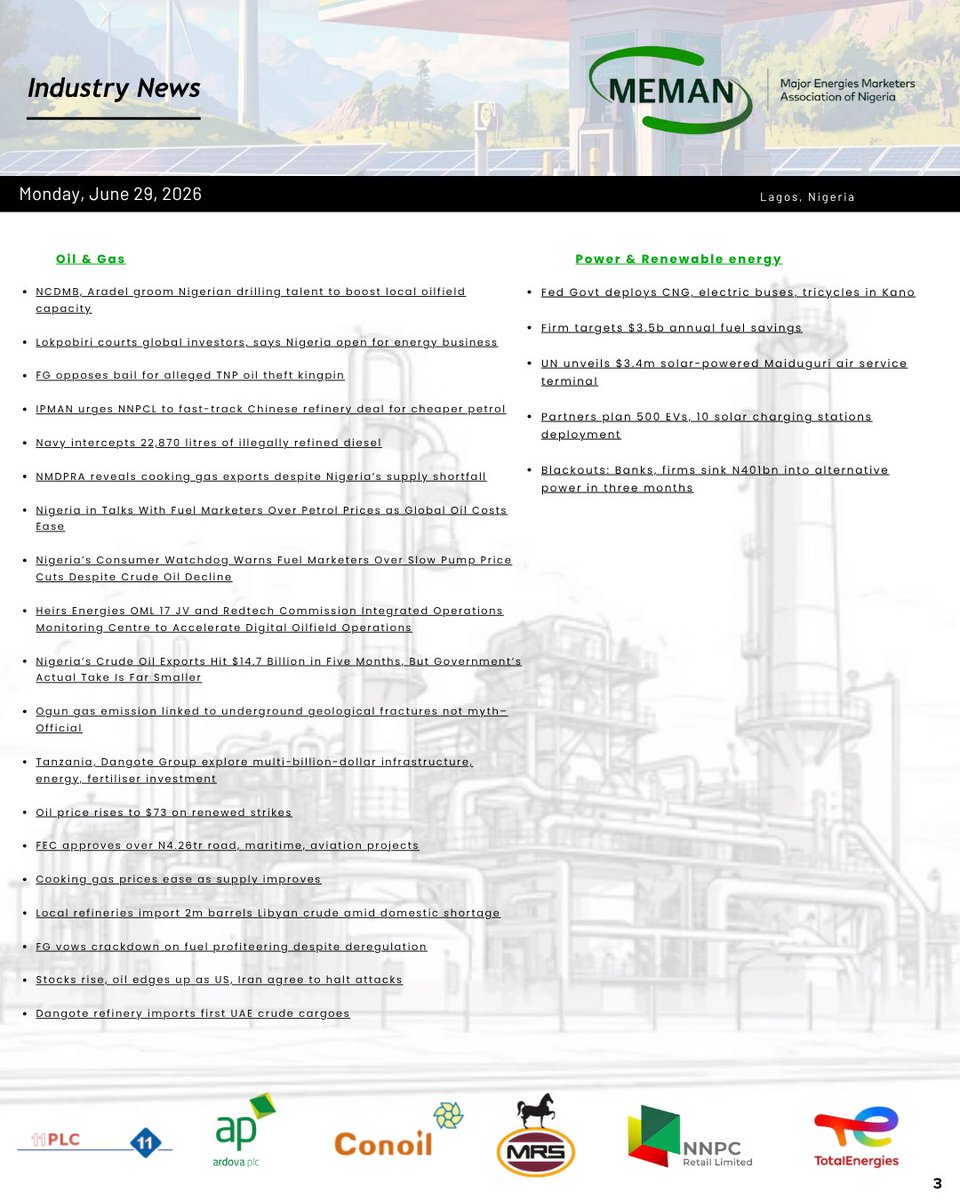The width and height of the screenshot is (960, 1200).
Task: Open the Oil & Gas section heading
Action: 90,259
